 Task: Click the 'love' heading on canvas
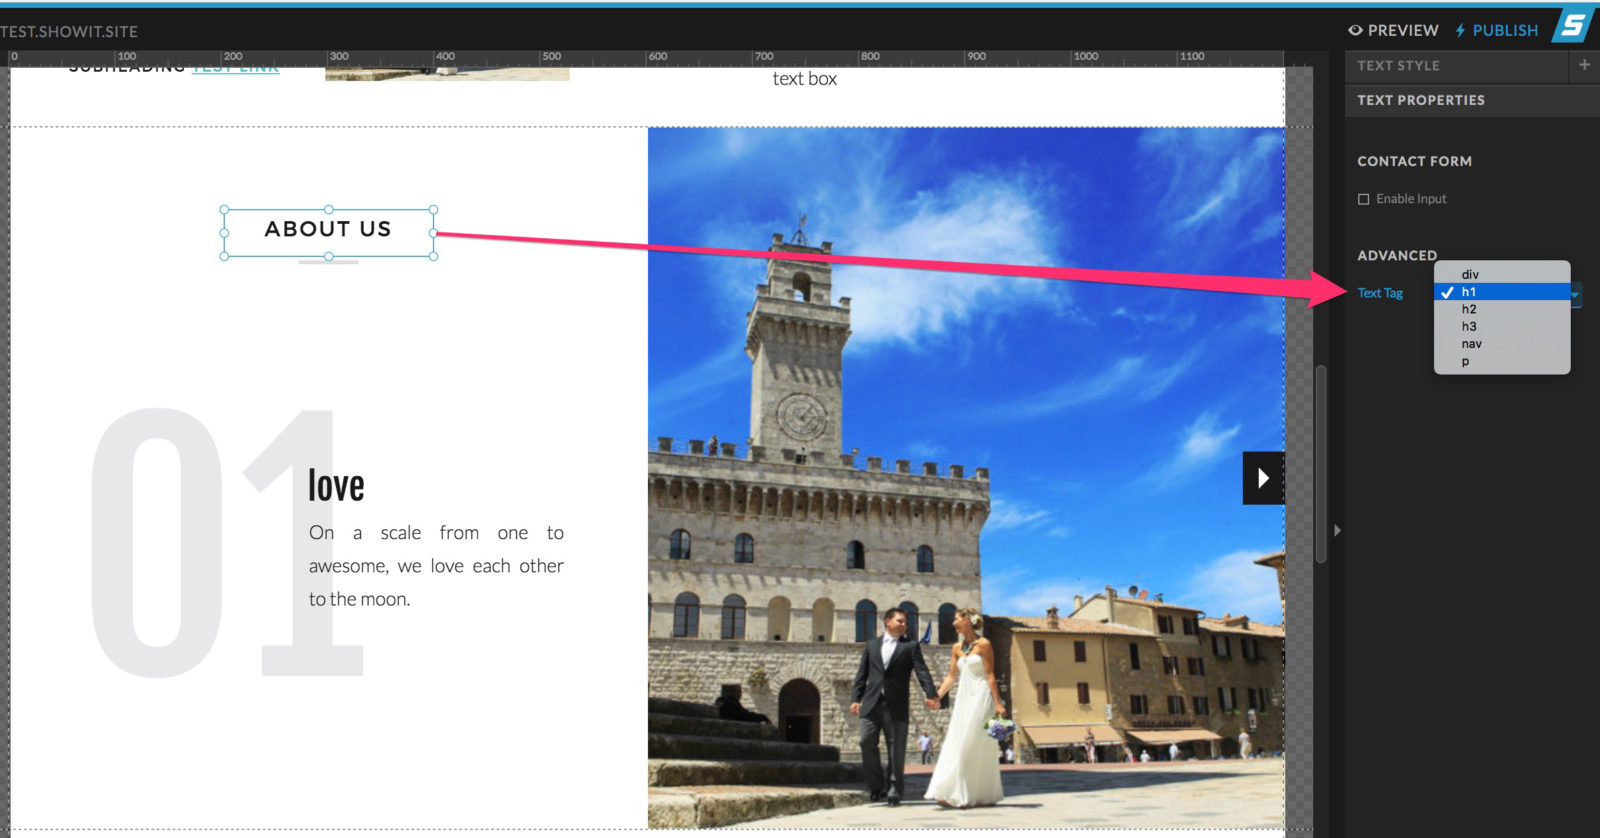pos(336,486)
